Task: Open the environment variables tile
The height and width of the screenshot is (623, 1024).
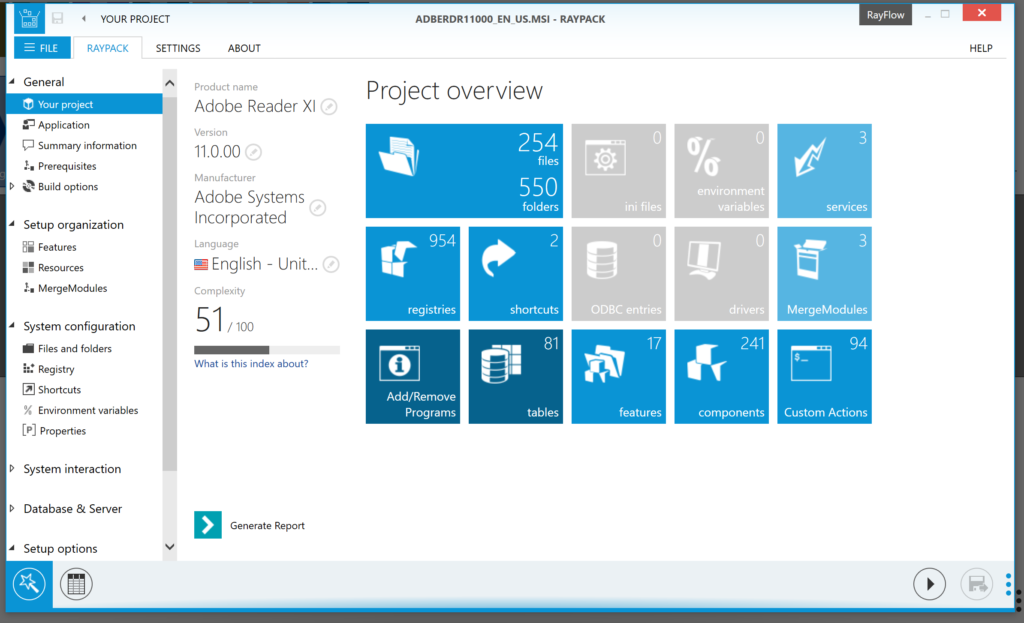Action: click(722, 170)
